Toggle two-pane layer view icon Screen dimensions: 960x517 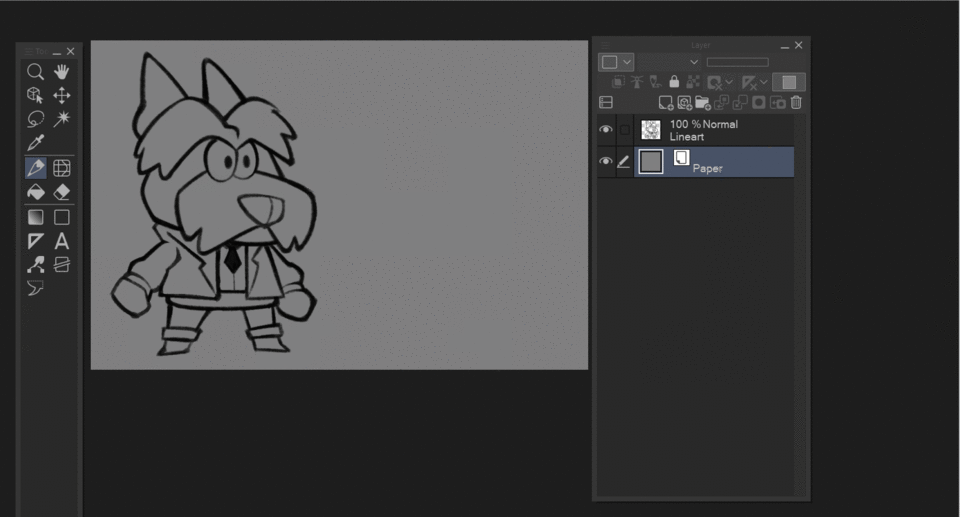[606, 102]
